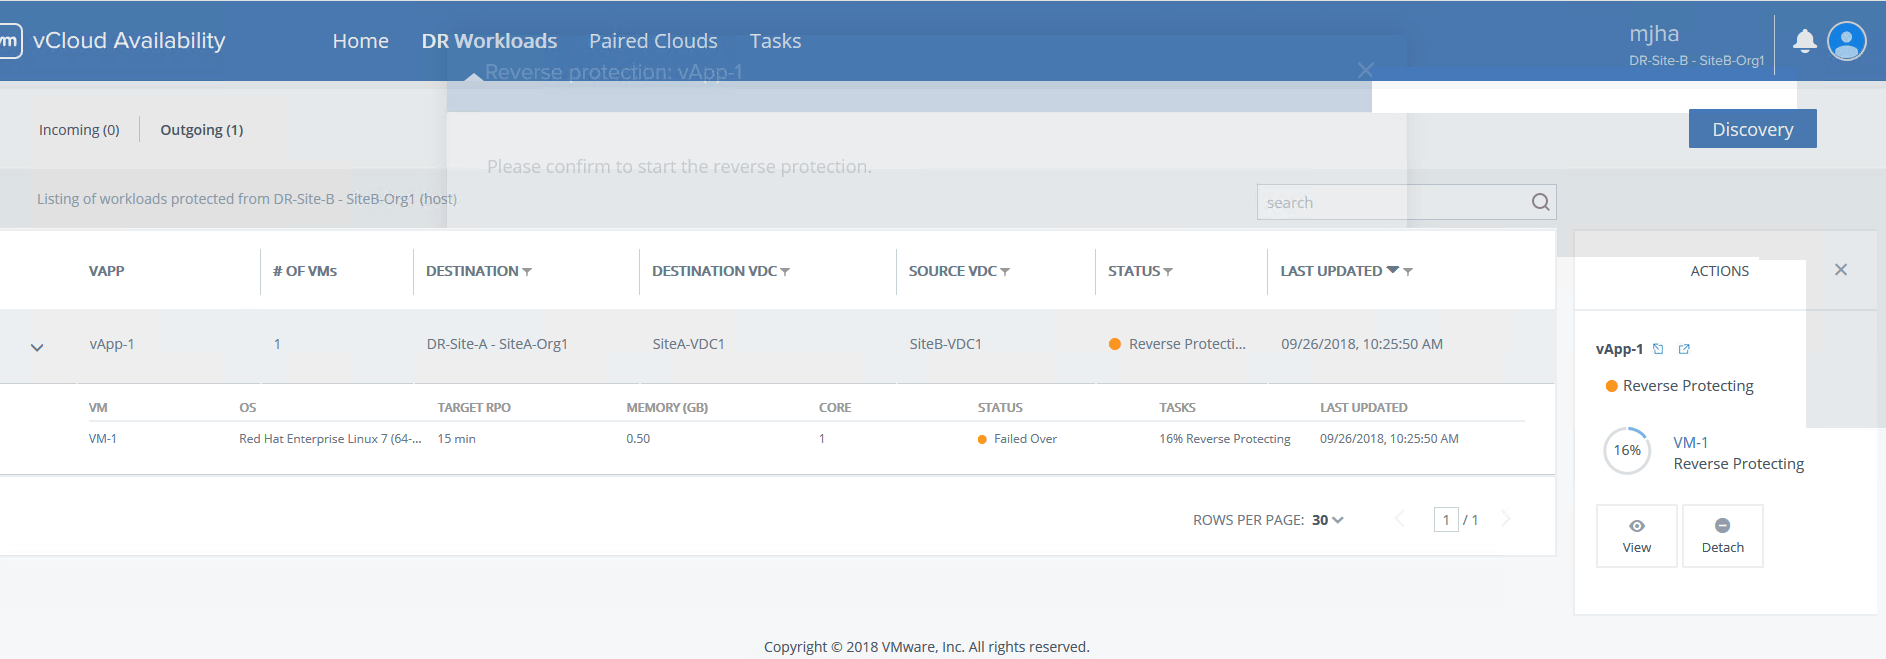The height and width of the screenshot is (659, 1886).
Task: Open the notifications bell icon
Action: tap(1804, 41)
